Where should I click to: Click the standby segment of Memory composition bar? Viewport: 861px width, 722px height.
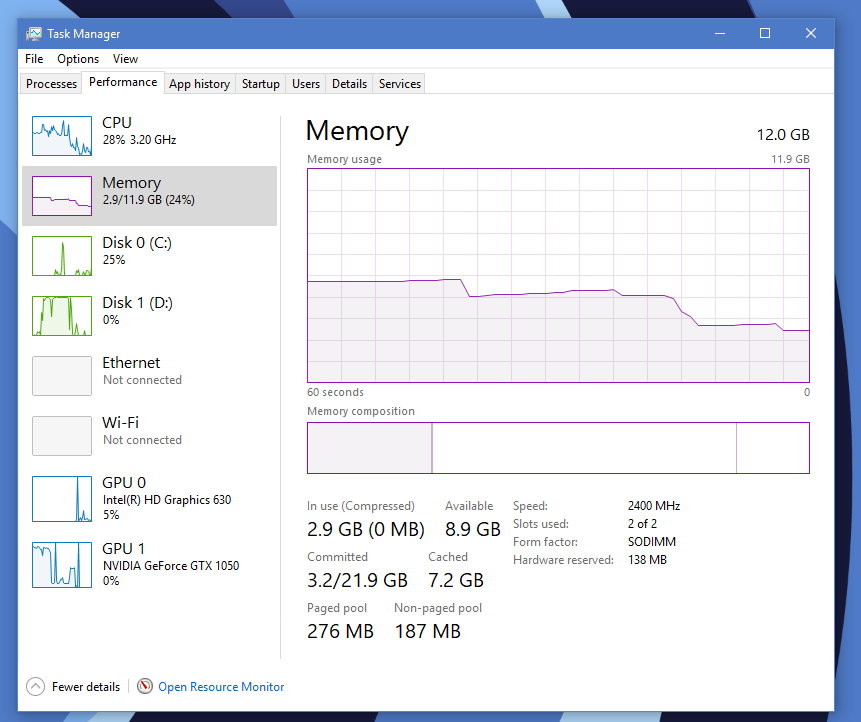point(584,448)
